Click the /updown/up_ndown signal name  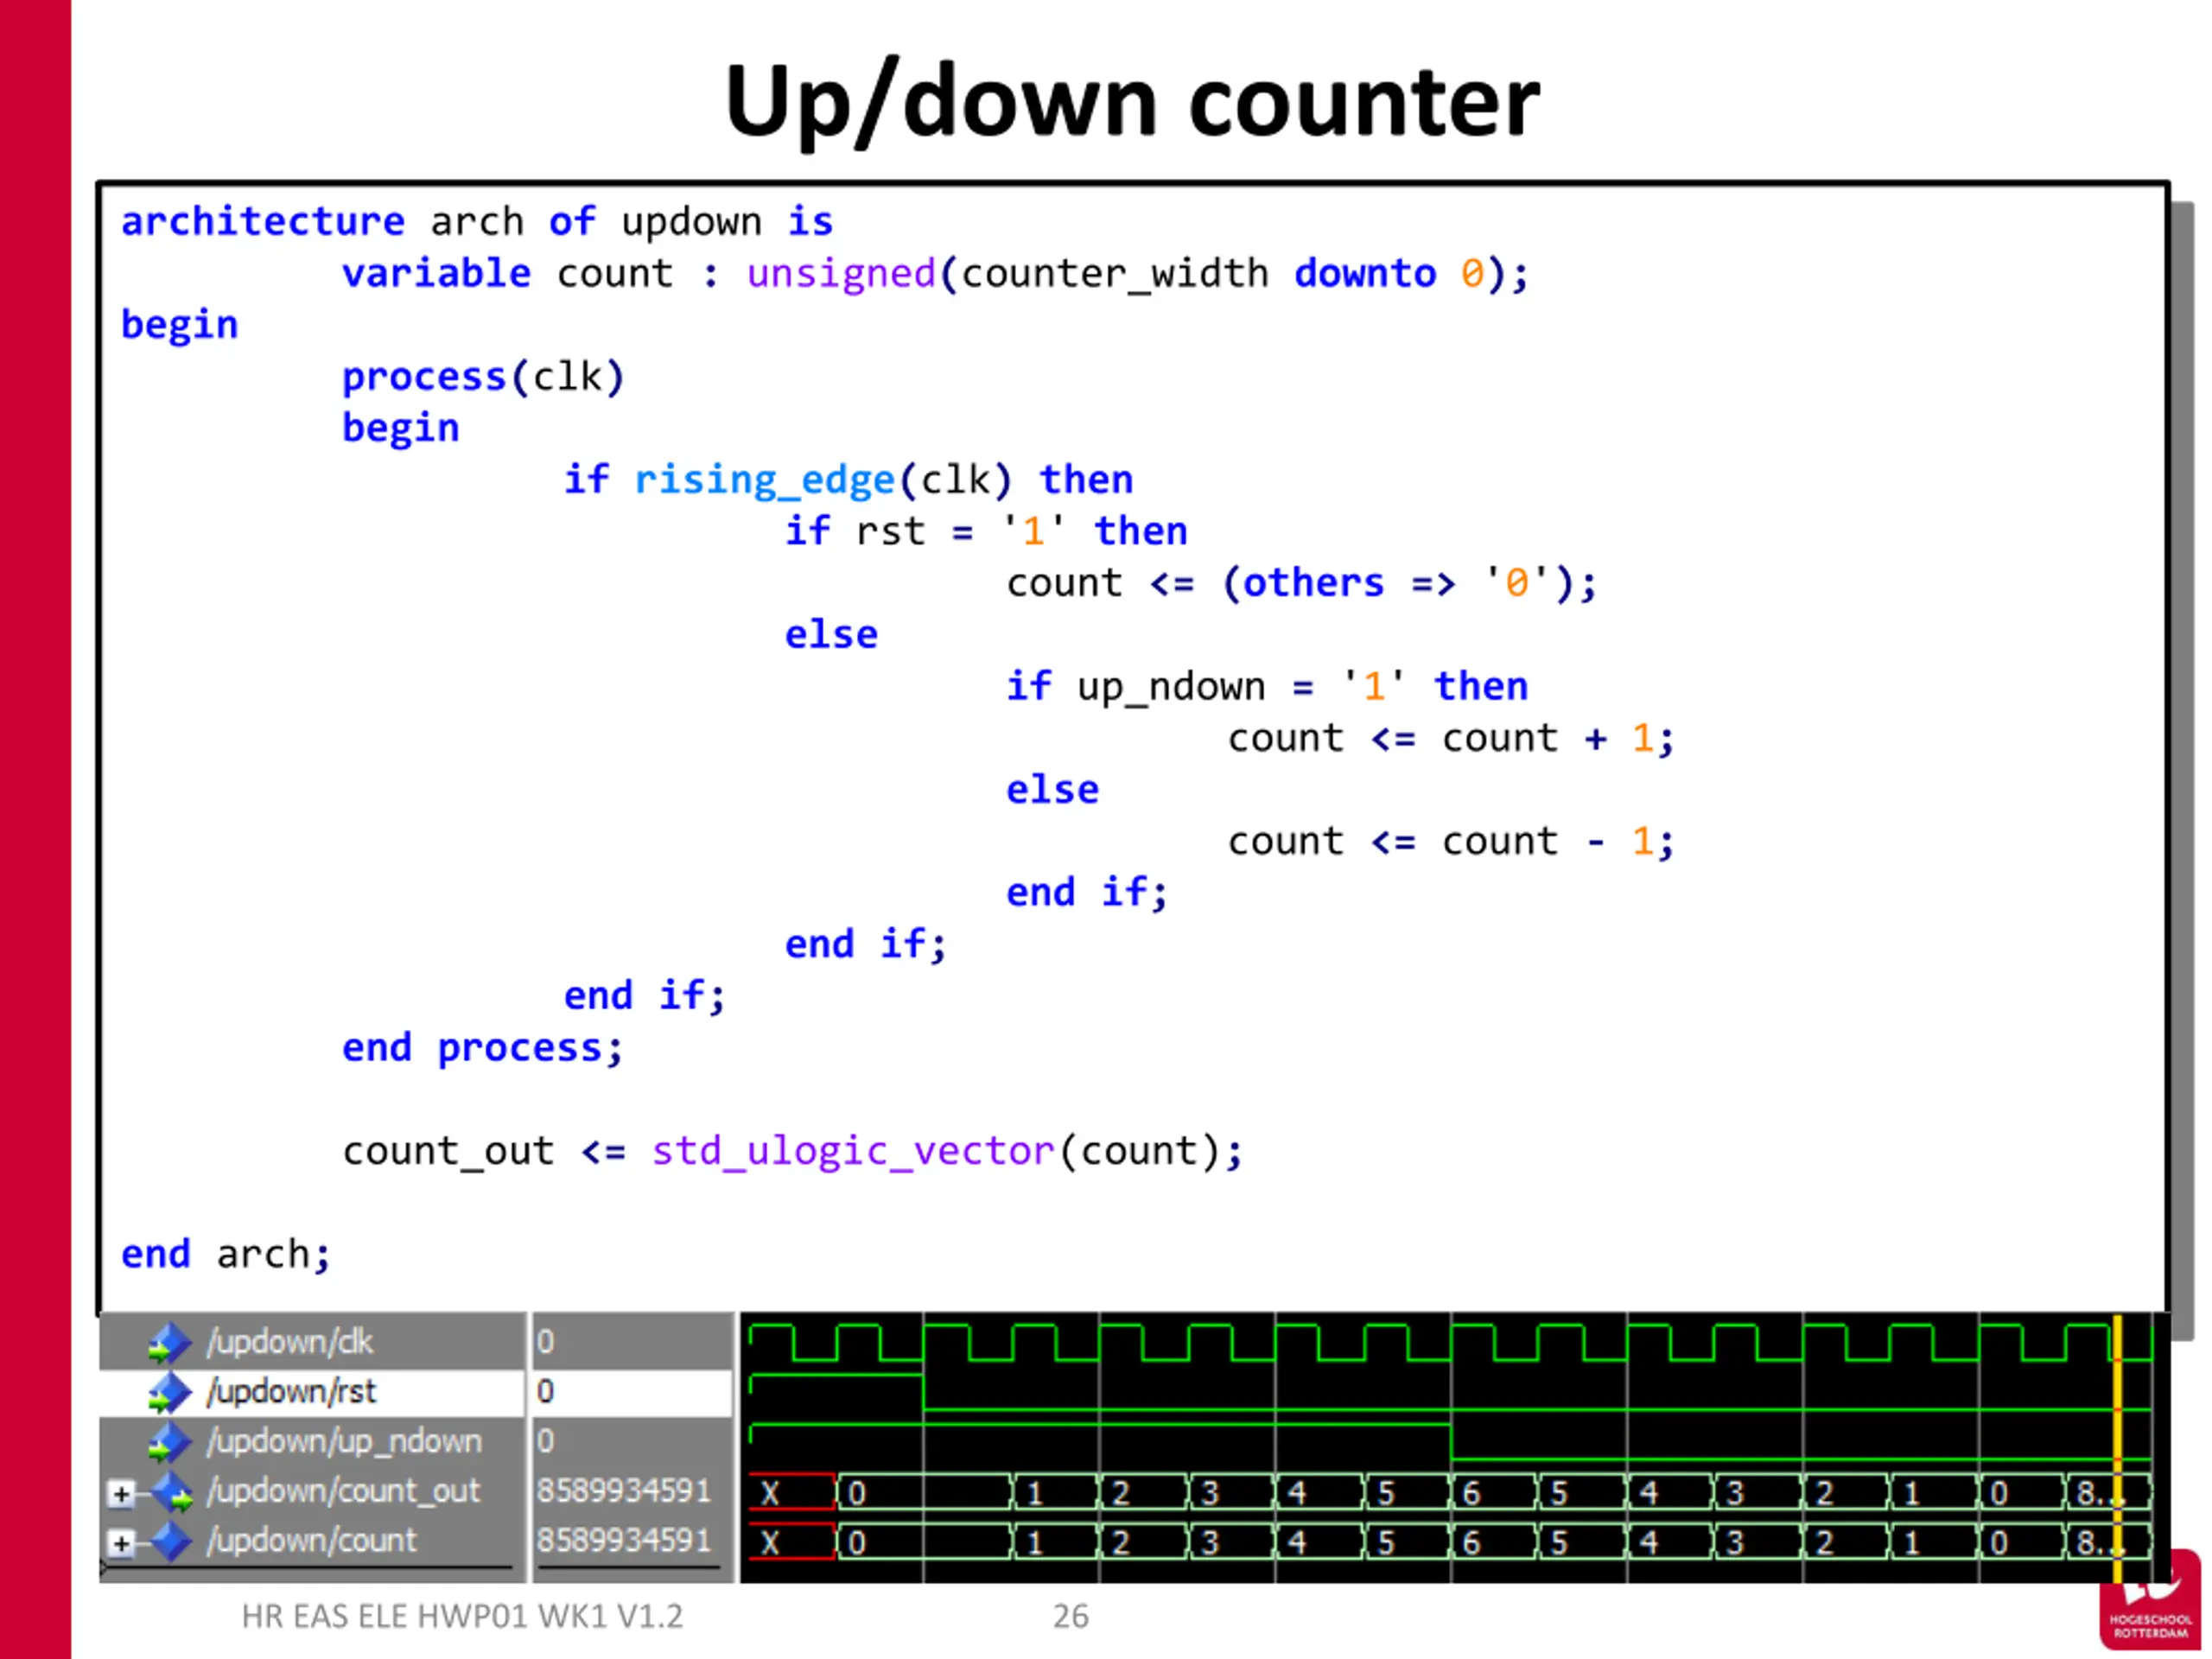344,1441
